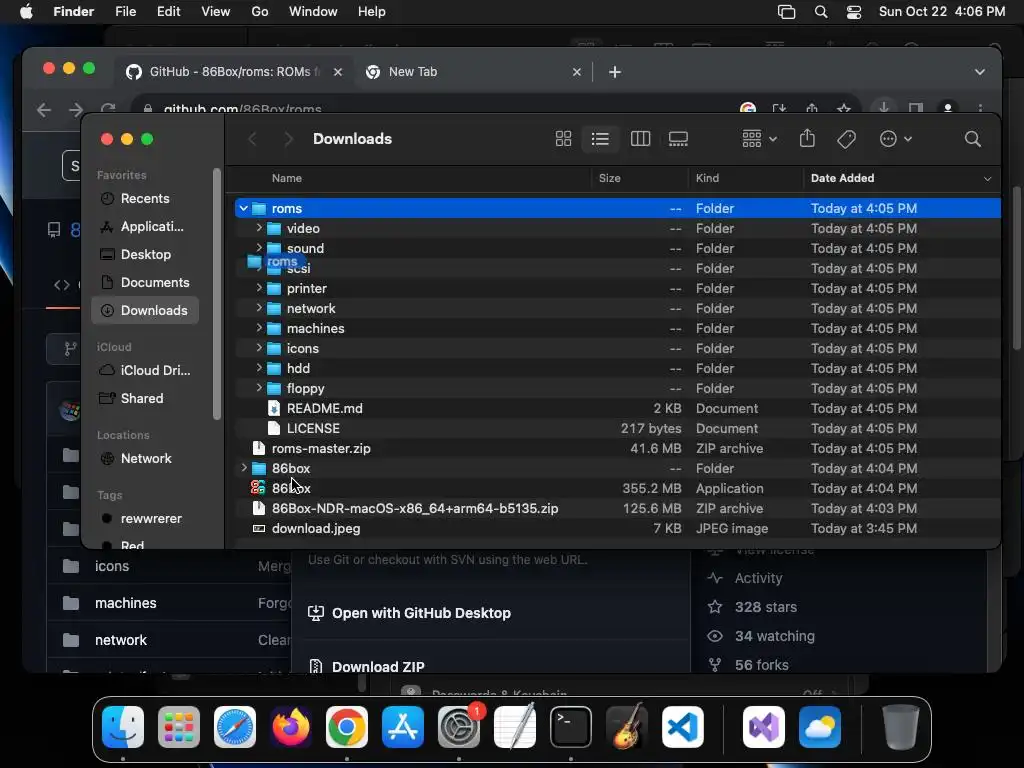Click Open with GitHub Desktop in Chrome
The width and height of the screenshot is (1024, 768).
click(x=409, y=613)
